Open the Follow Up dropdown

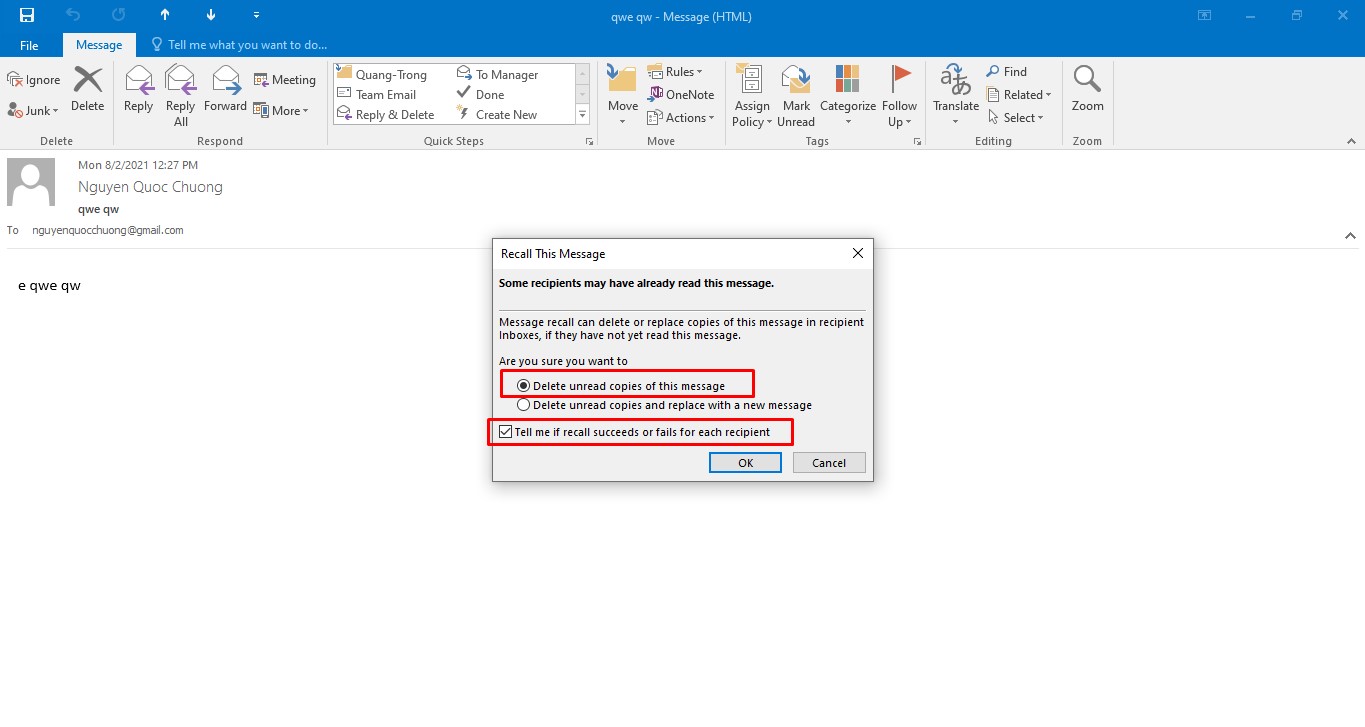tap(899, 95)
